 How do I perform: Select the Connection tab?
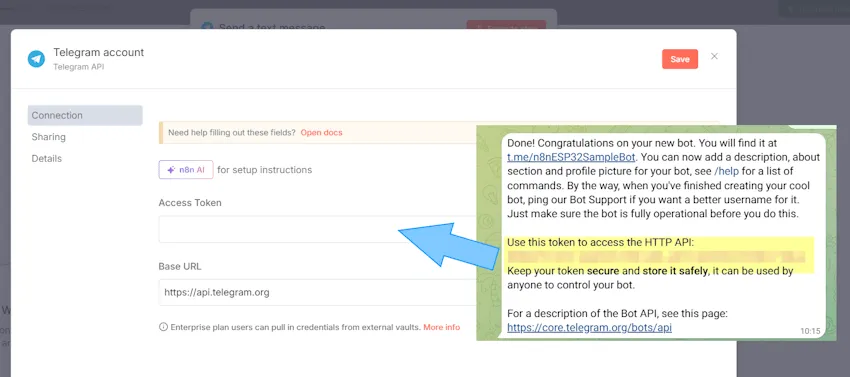(x=85, y=116)
